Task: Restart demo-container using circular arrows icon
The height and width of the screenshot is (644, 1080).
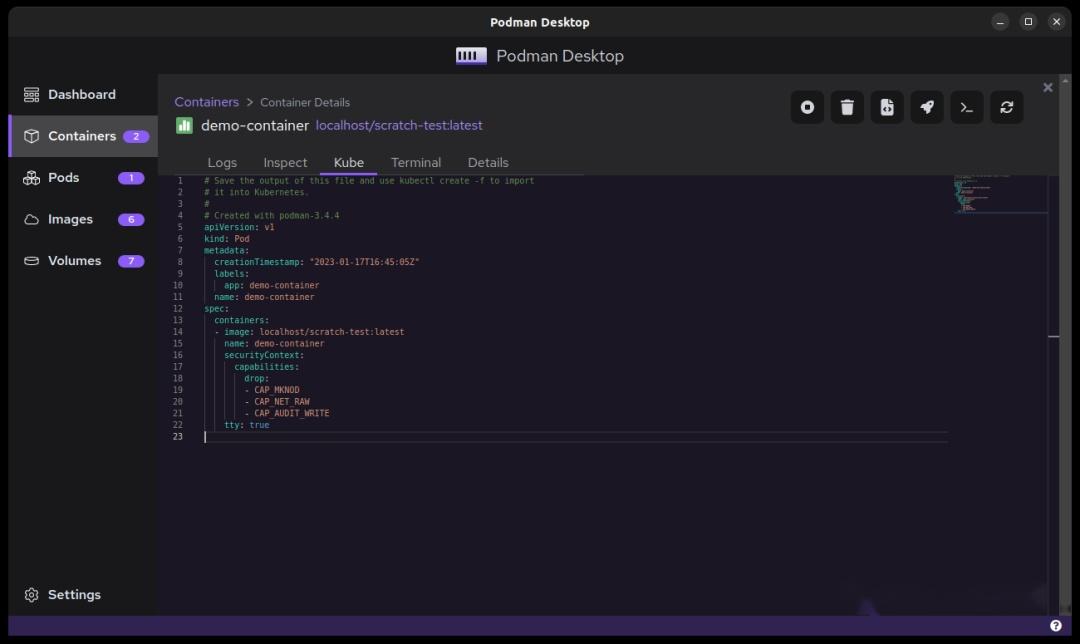Action: [1006, 107]
